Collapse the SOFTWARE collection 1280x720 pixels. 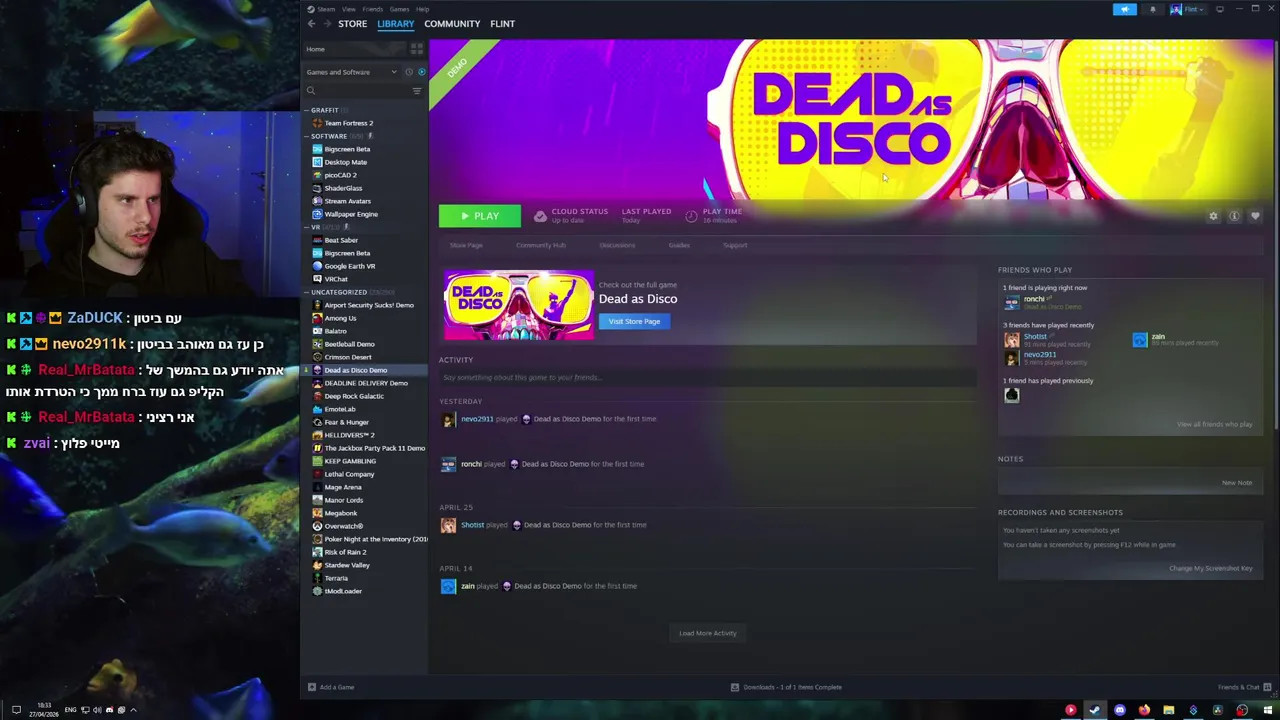(x=305, y=136)
